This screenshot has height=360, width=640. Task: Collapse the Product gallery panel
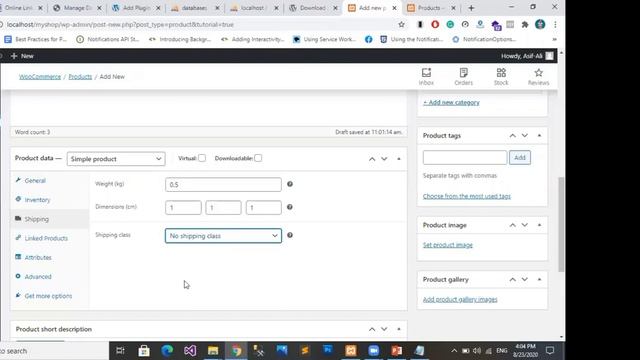539,280
